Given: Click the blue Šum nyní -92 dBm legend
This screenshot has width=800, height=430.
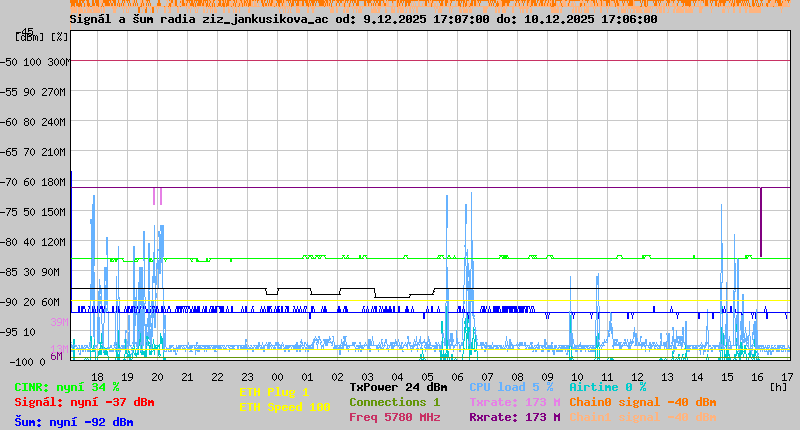Looking at the screenshot, I should [x=74, y=421].
